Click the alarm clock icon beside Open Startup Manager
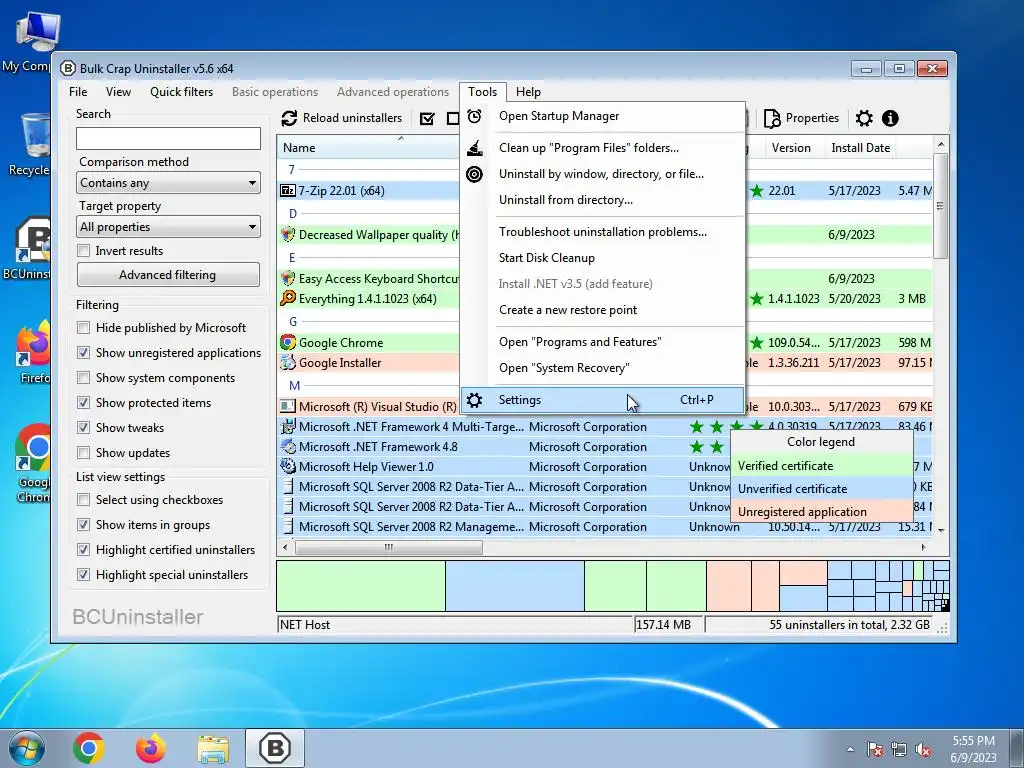 (475, 116)
